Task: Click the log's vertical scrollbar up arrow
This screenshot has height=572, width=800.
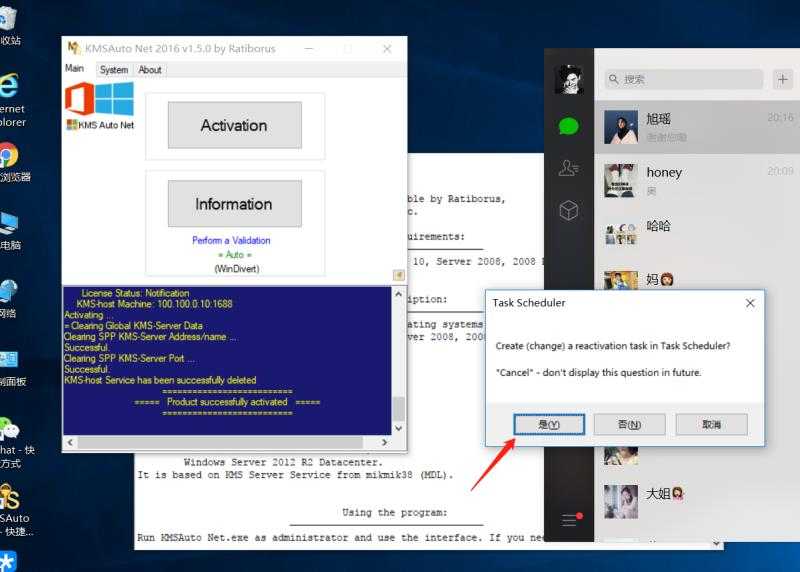Action: point(398,294)
